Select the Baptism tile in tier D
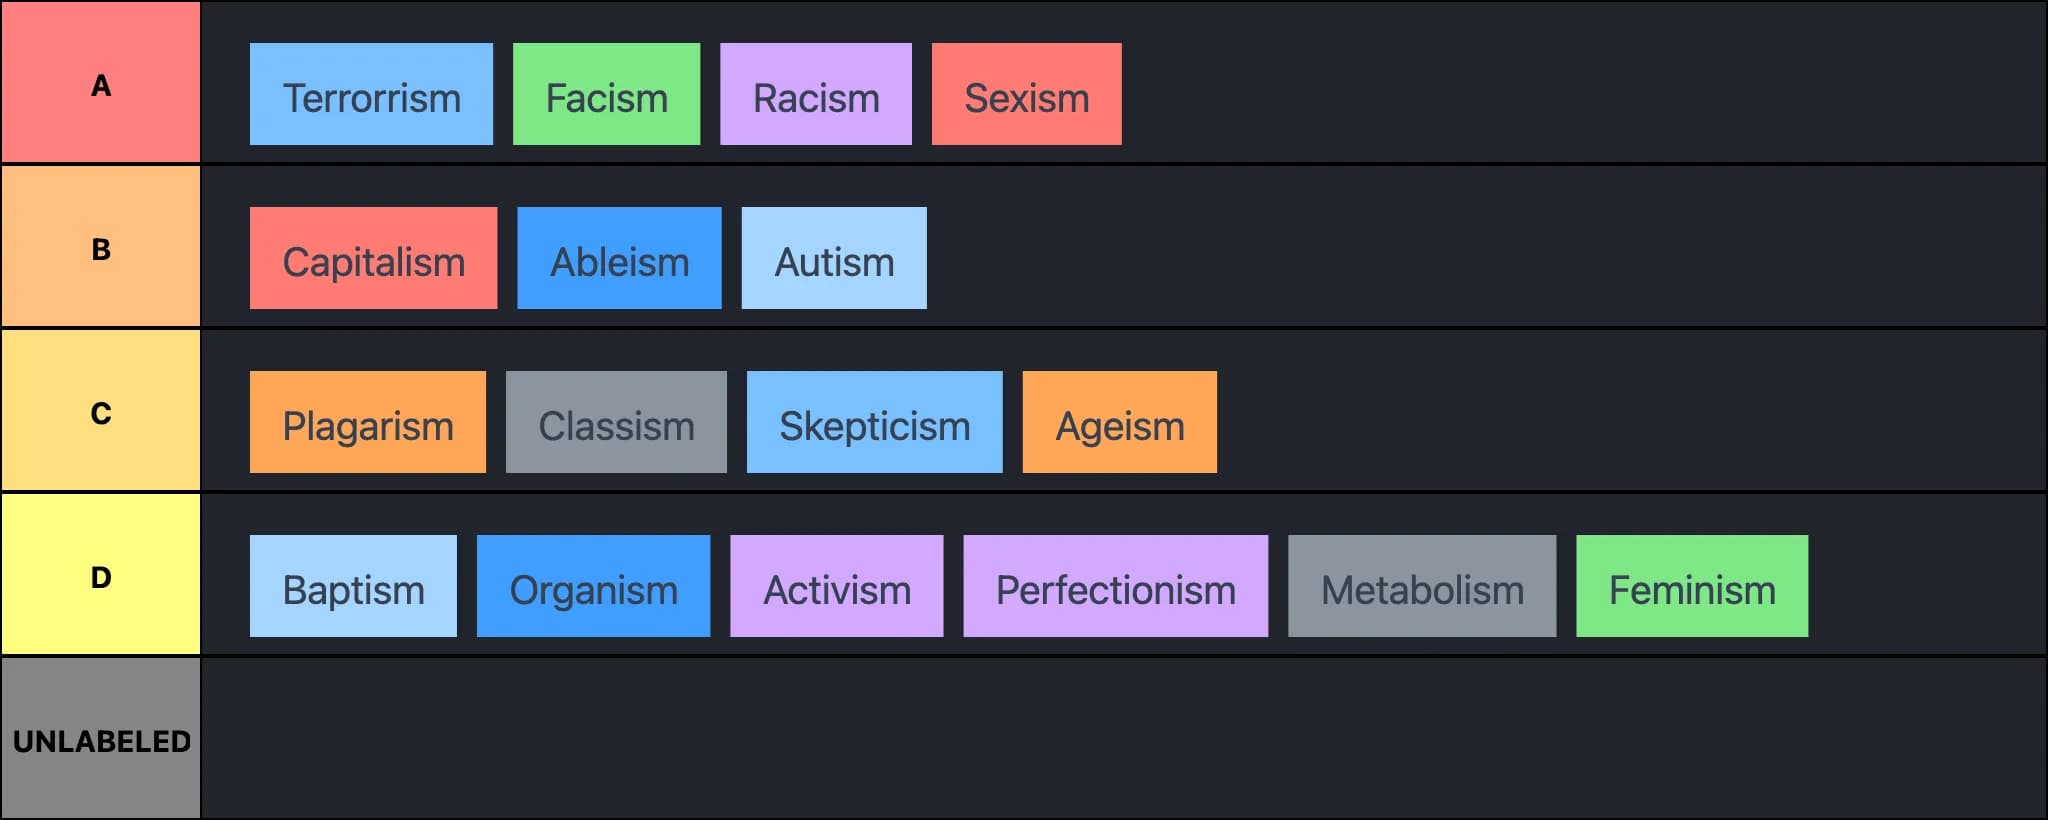Screen dimensions: 2048x820 tap(353, 587)
